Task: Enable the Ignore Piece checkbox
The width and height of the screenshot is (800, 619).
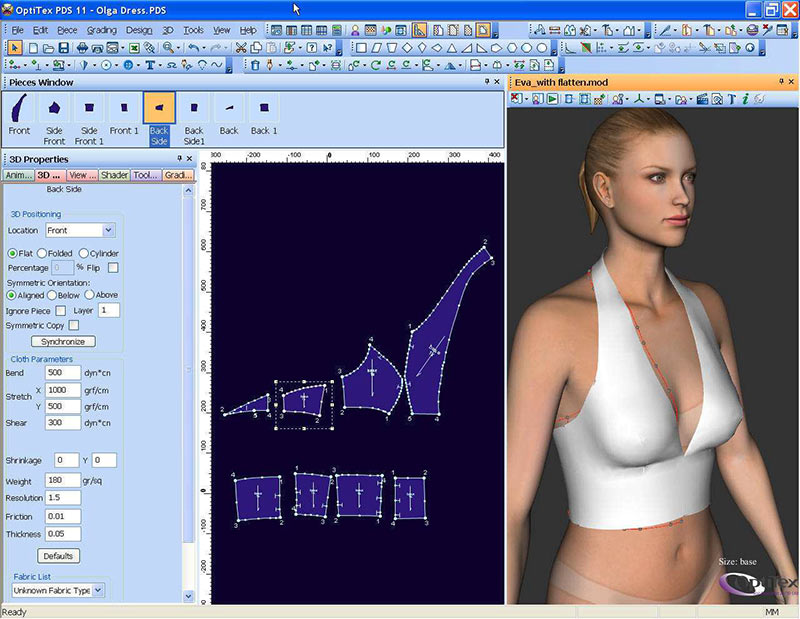Action: coord(61,311)
